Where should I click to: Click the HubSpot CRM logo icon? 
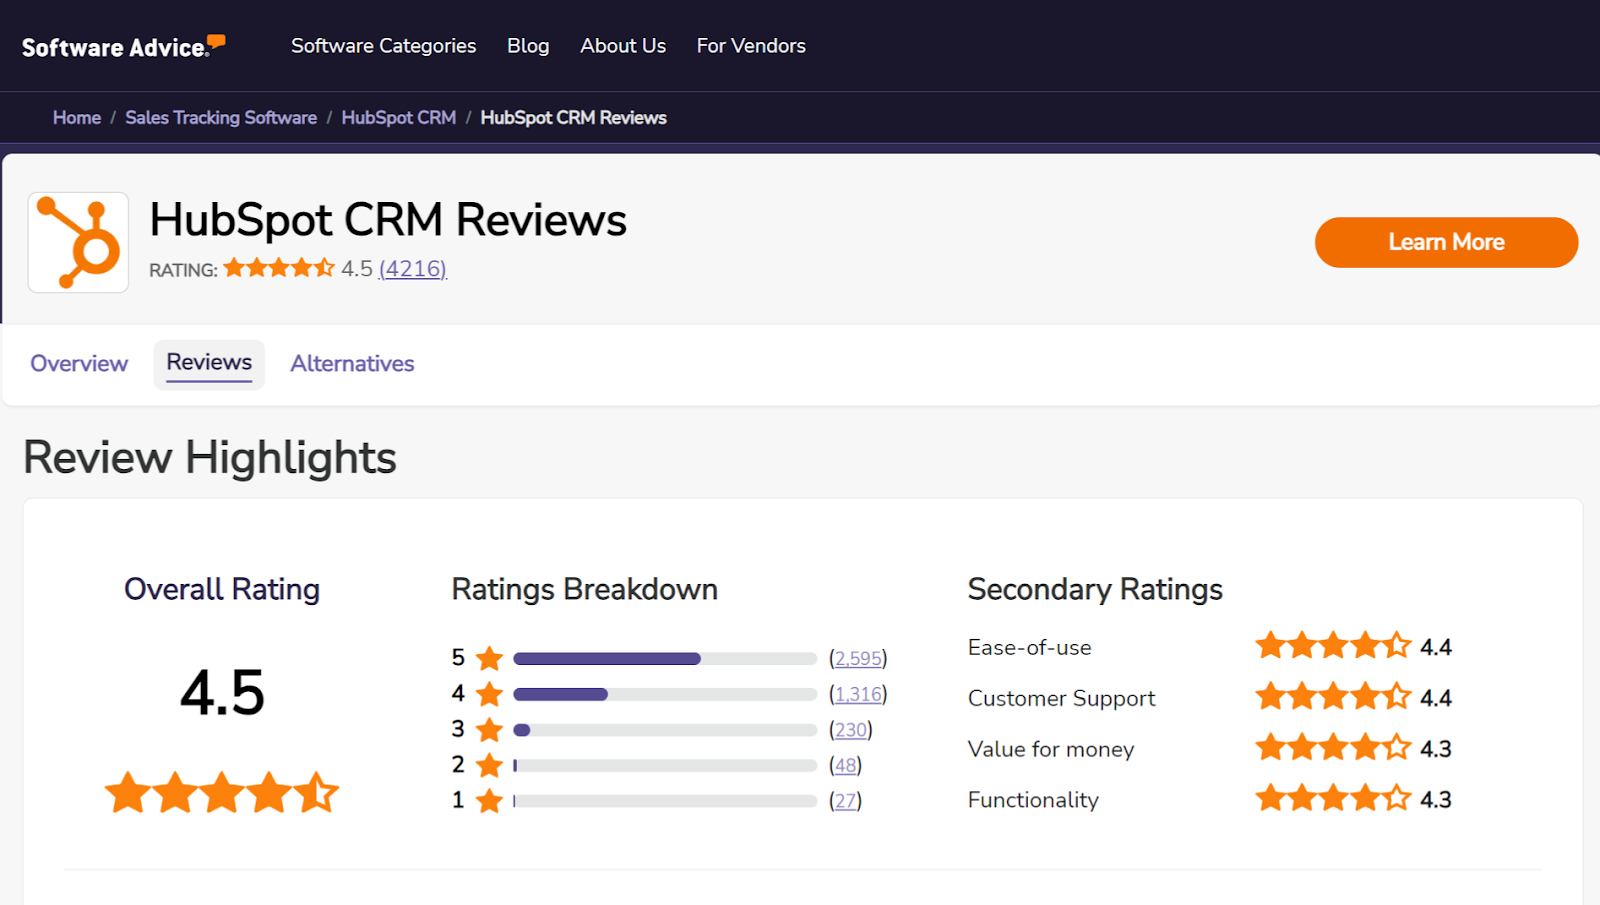tap(77, 241)
